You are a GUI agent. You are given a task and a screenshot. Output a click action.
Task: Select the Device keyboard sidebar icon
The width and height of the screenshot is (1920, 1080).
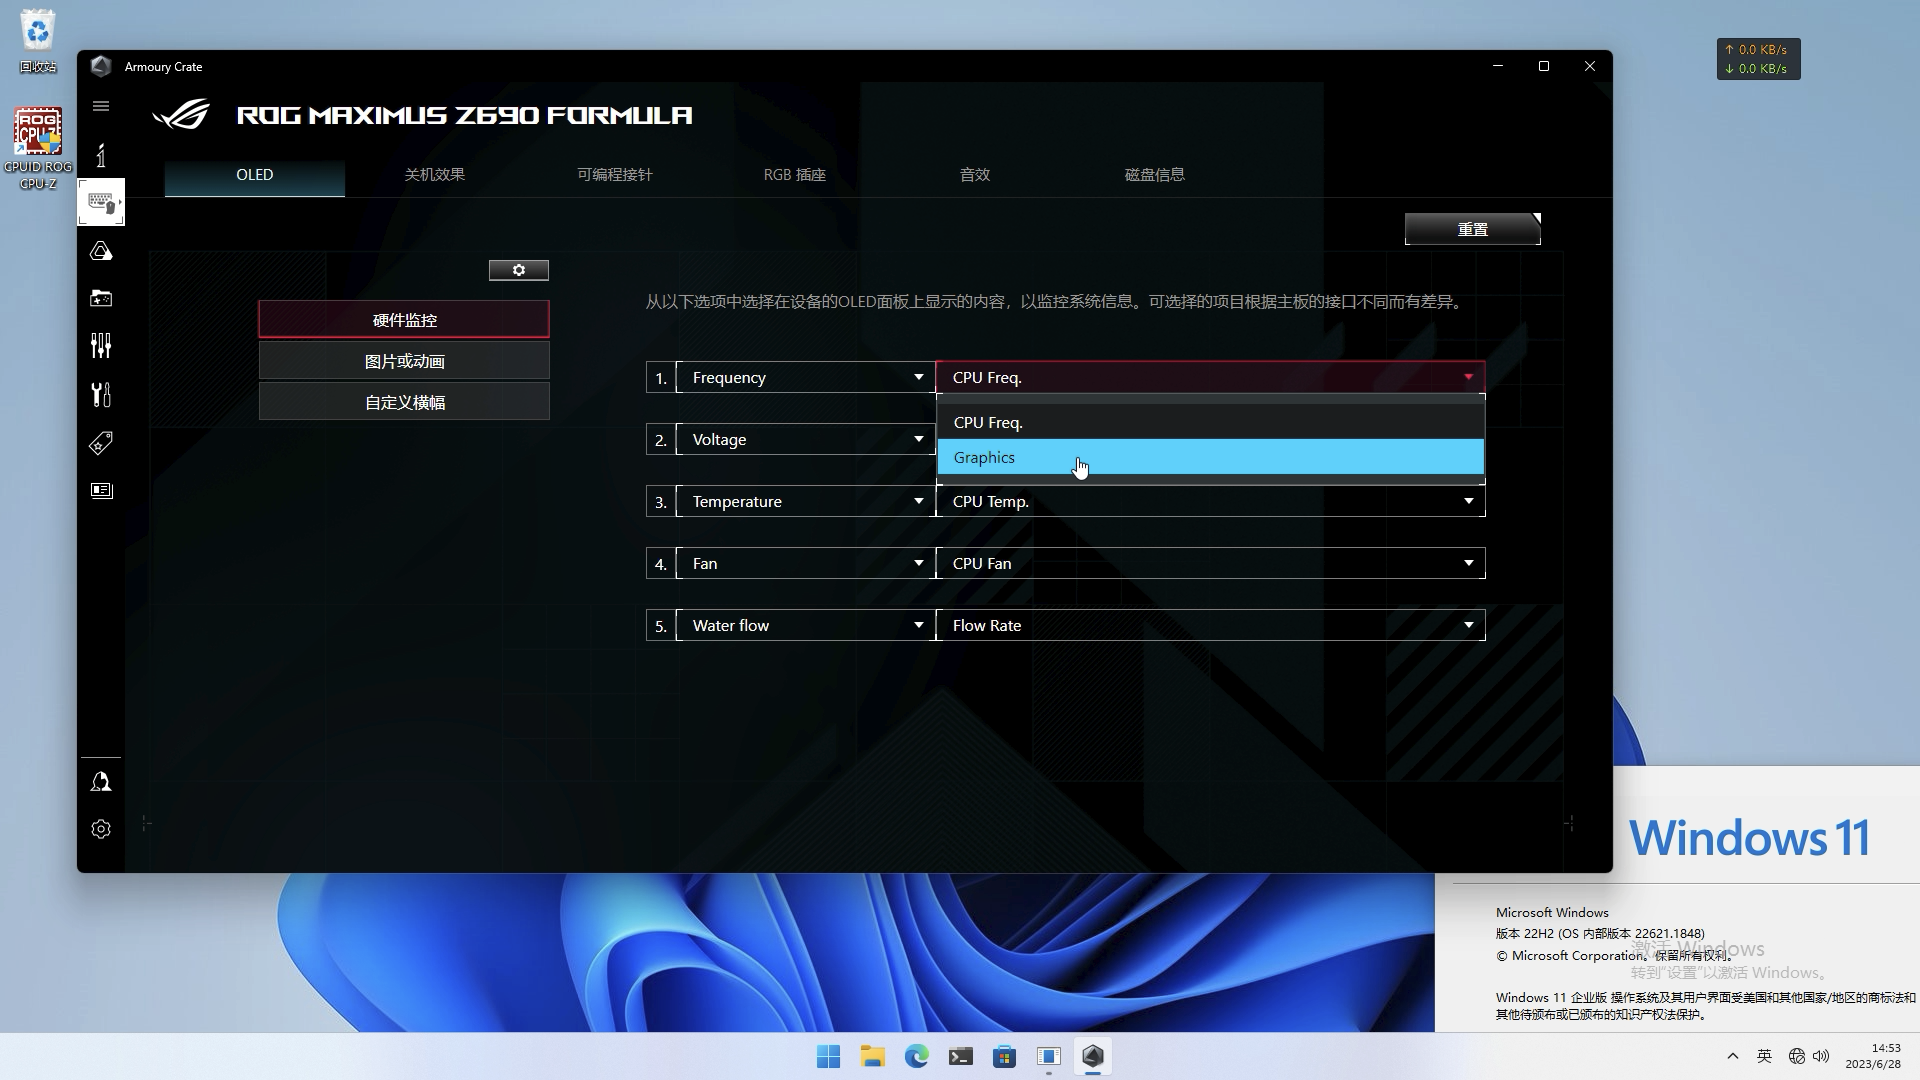coord(101,202)
